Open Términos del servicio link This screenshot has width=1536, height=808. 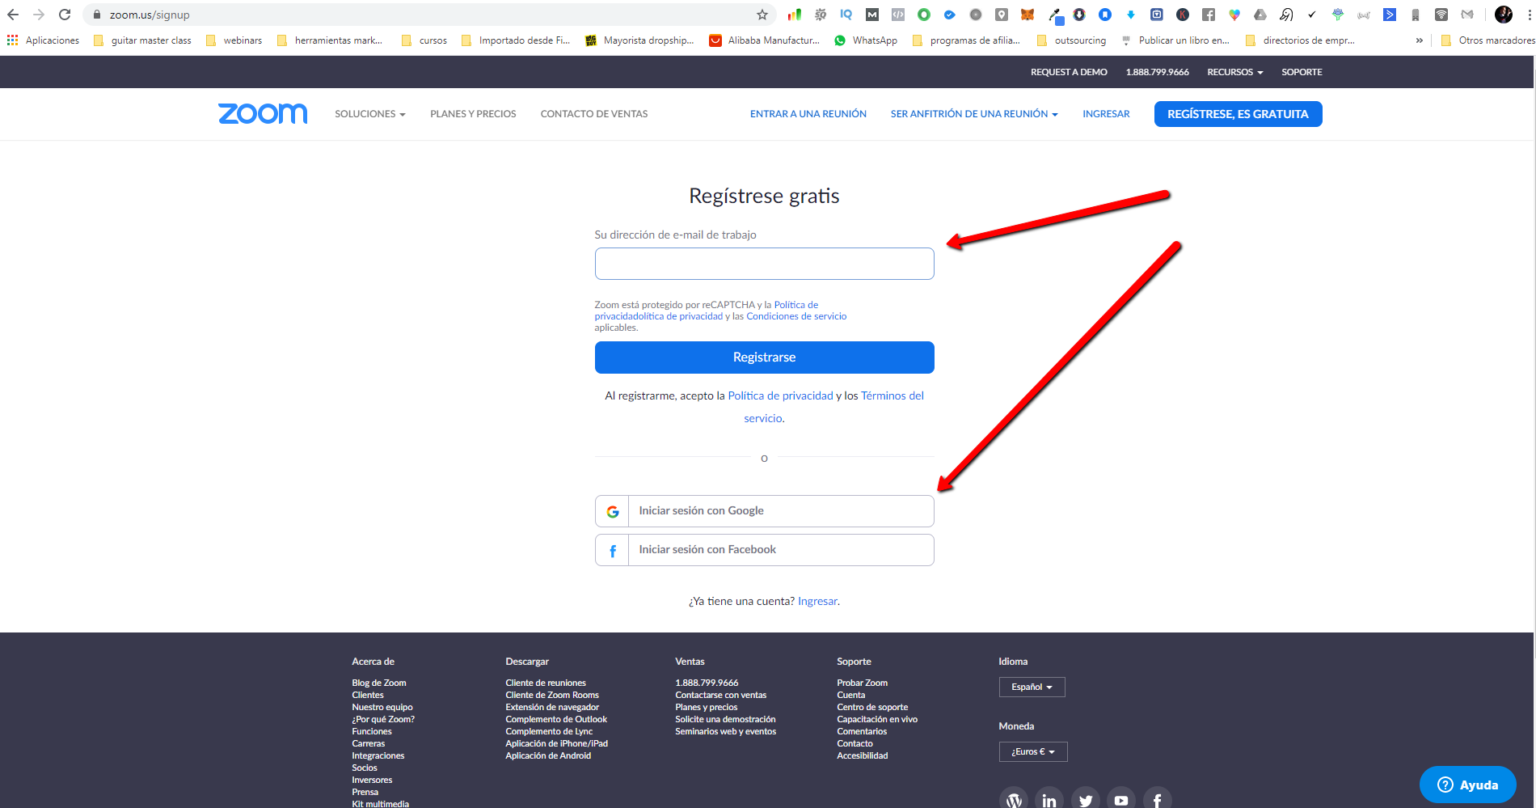pyautogui.click(x=834, y=407)
